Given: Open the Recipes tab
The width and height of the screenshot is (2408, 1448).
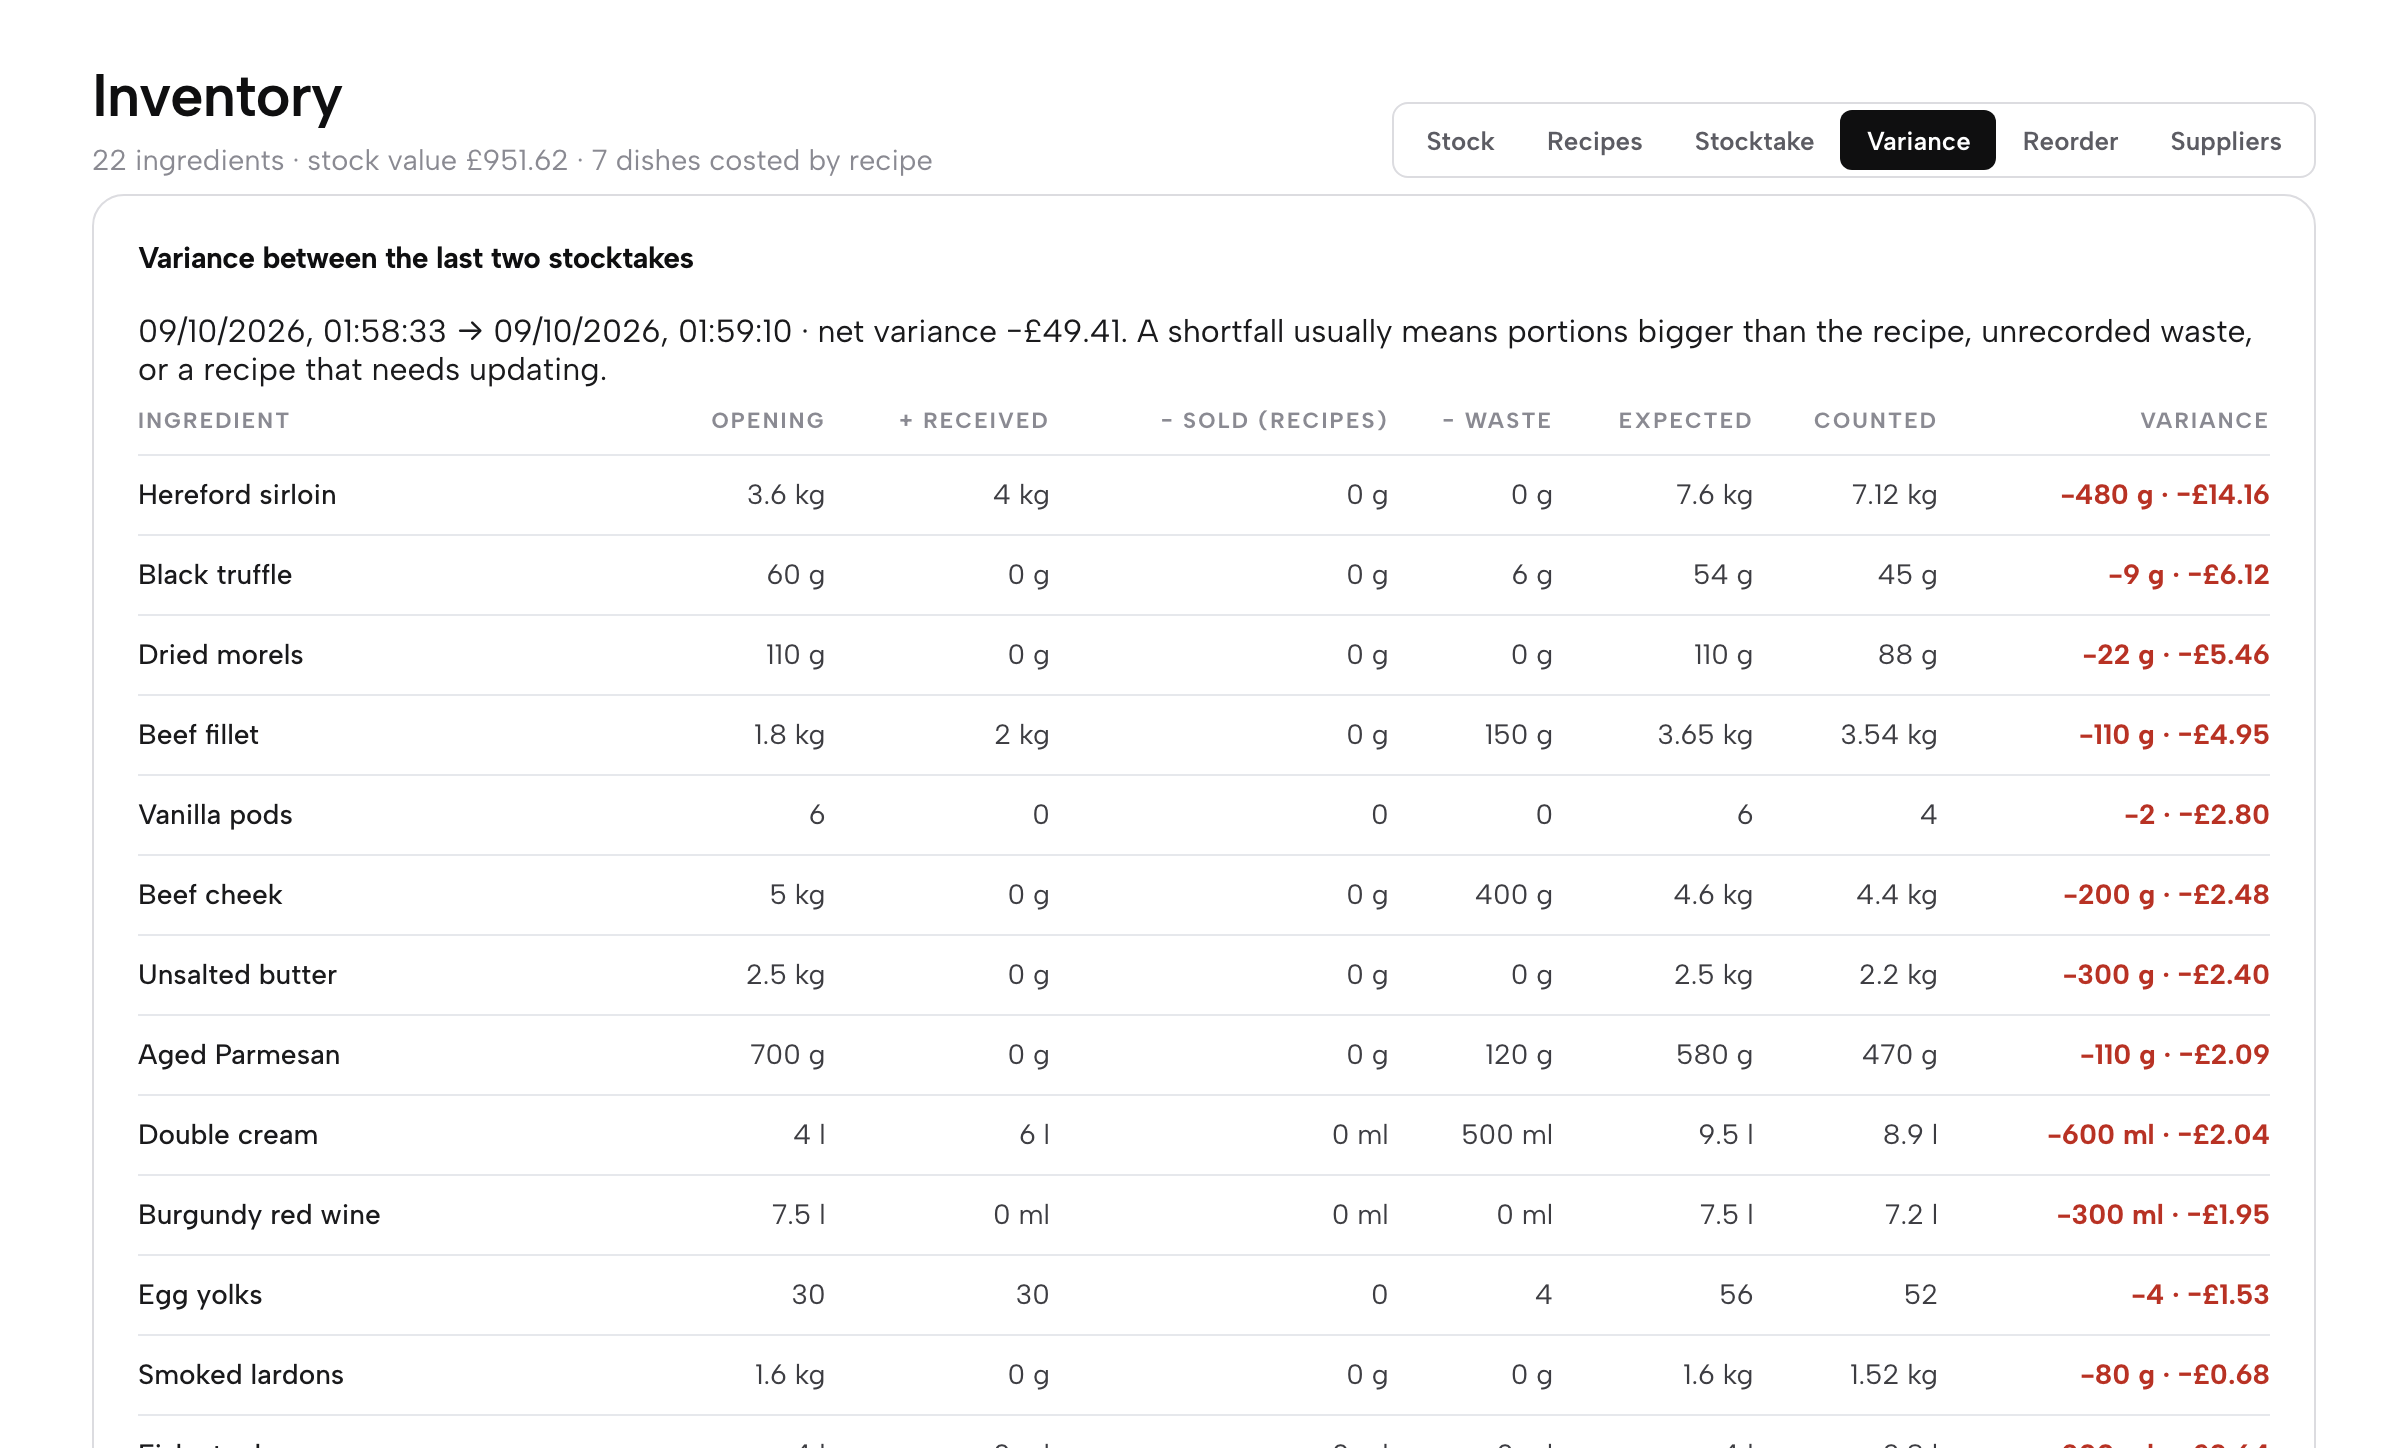Looking at the screenshot, I should click(1594, 141).
